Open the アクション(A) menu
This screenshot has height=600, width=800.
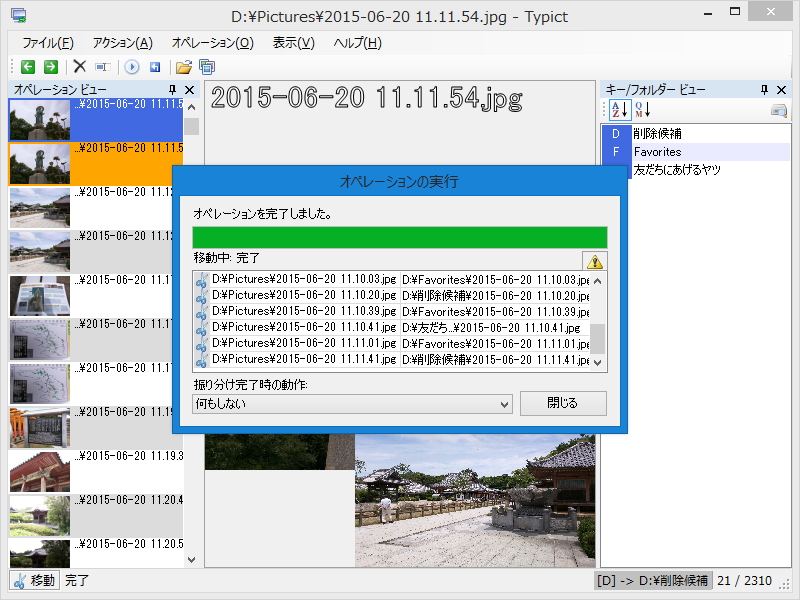point(122,43)
